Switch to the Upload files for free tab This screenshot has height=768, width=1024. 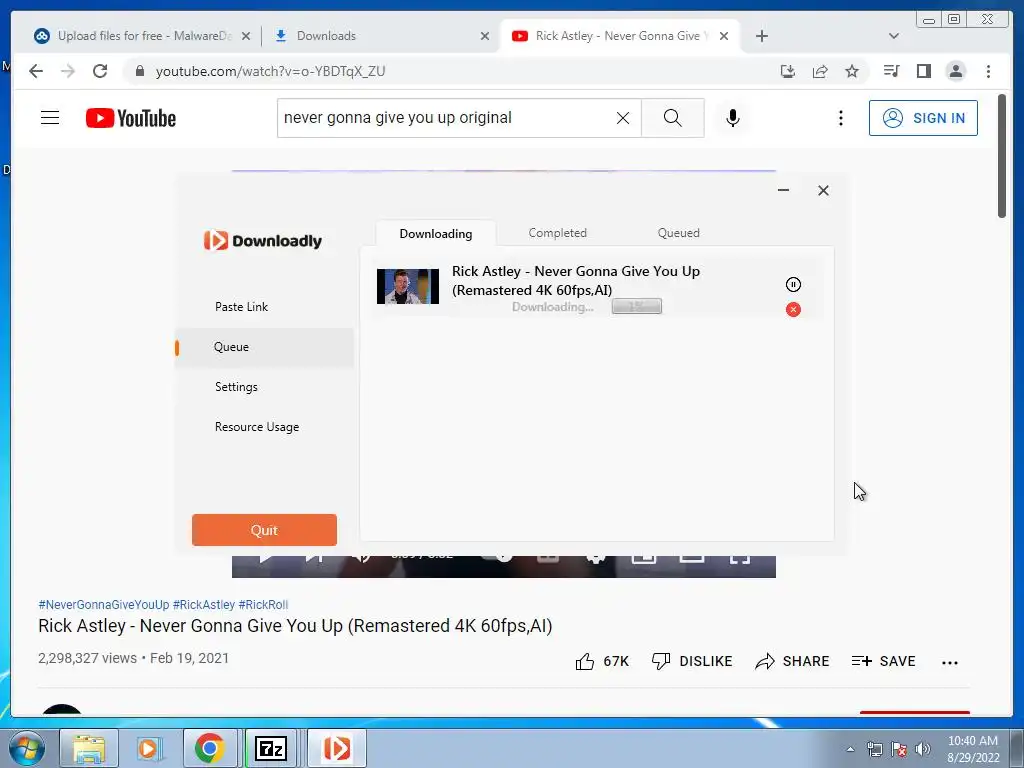(x=142, y=36)
